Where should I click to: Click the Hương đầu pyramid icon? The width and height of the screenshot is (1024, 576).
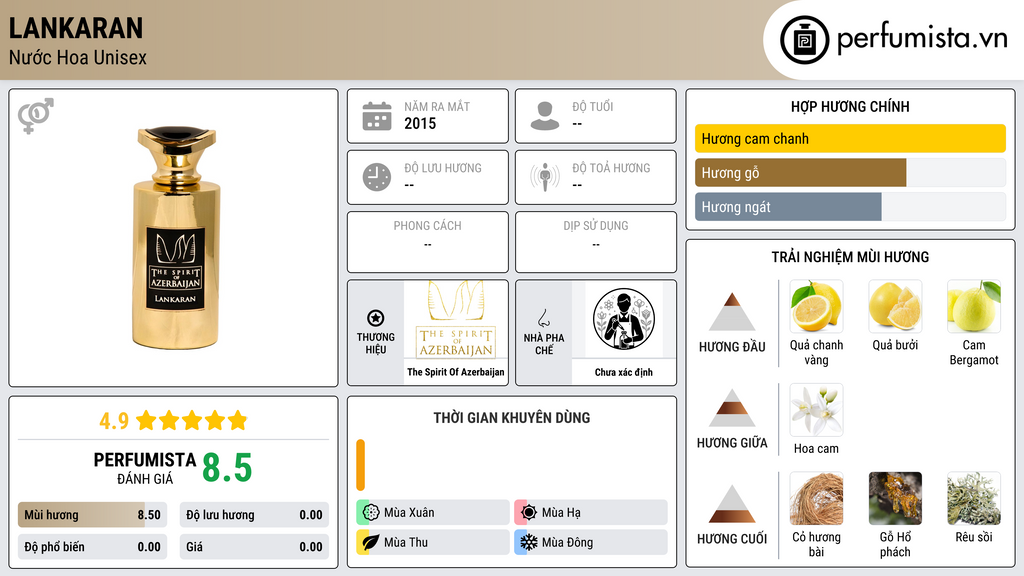(732, 312)
